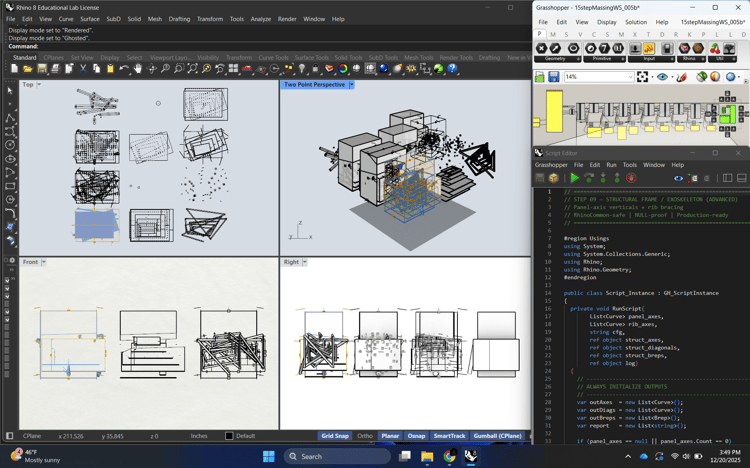Click the Help question mark icon in Rhino's toolbar
The height and width of the screenshot is (468, 750).
[452, 69]
